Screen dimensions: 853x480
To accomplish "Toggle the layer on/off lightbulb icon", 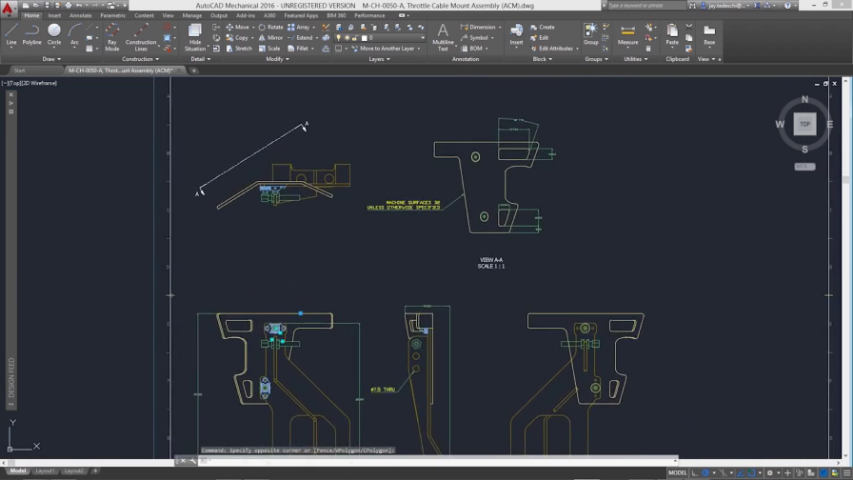I will pos(338,38).
